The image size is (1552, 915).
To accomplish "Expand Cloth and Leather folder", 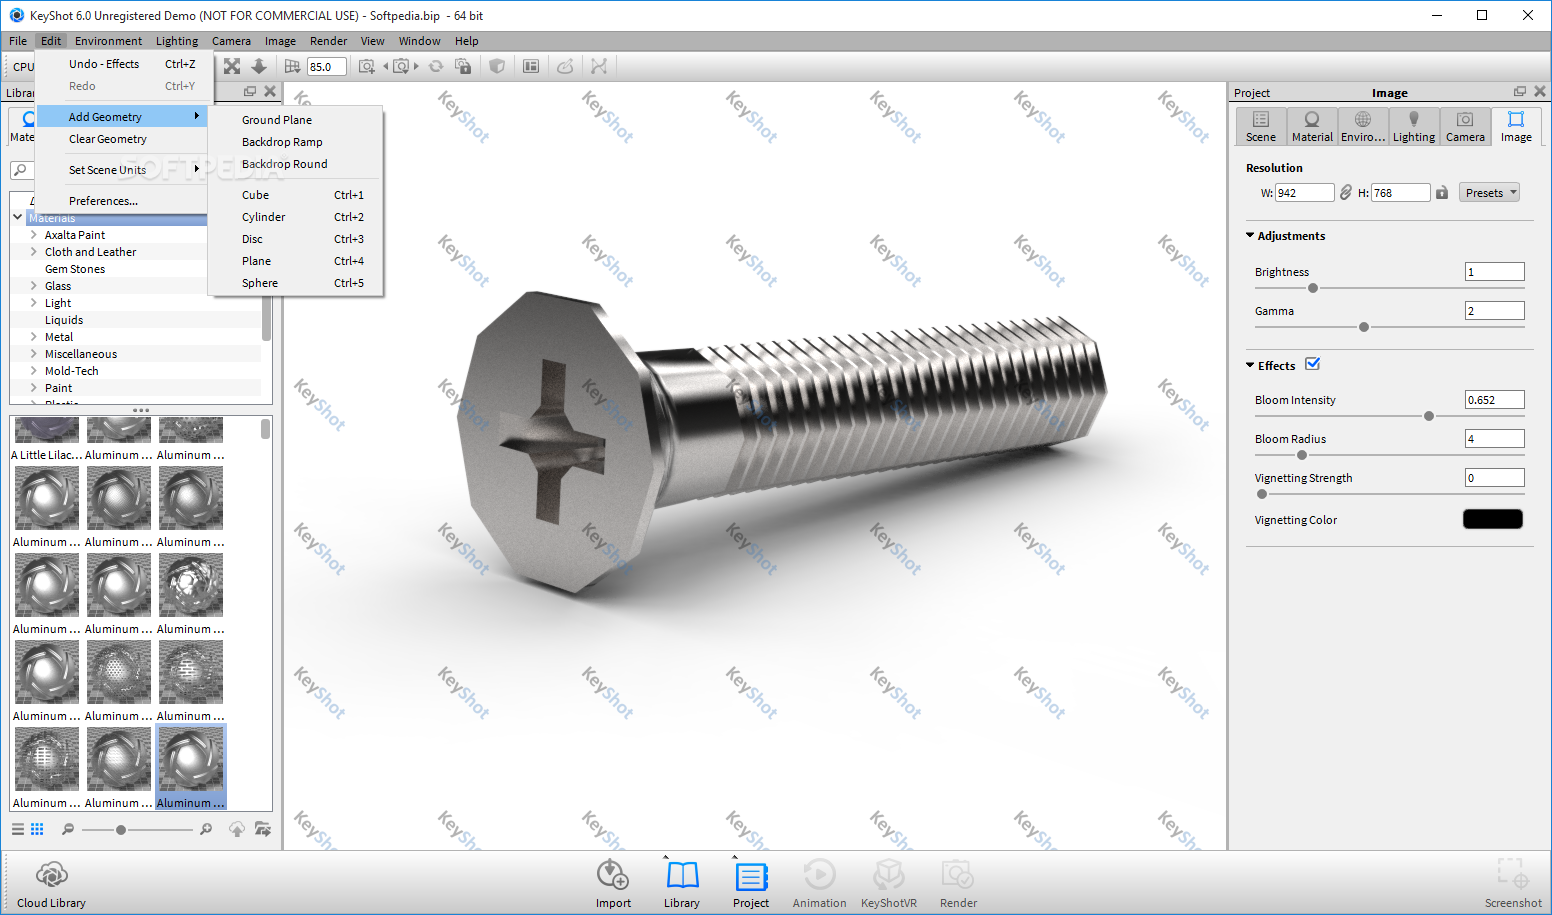I will (33, 252).
